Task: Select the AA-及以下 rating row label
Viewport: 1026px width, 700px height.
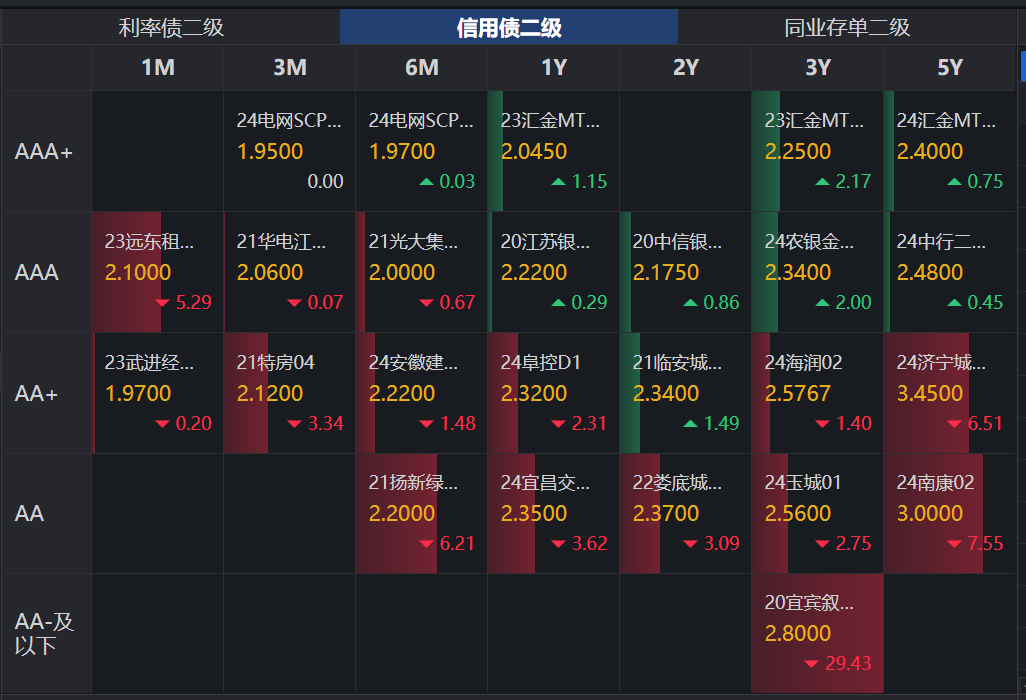Action: click(x=43, y=633)
